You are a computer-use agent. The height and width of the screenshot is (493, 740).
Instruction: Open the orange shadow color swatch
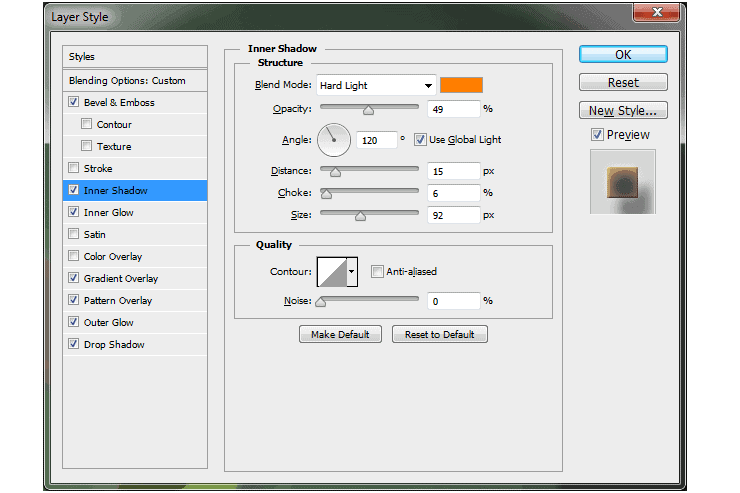[x=461, y=85]
